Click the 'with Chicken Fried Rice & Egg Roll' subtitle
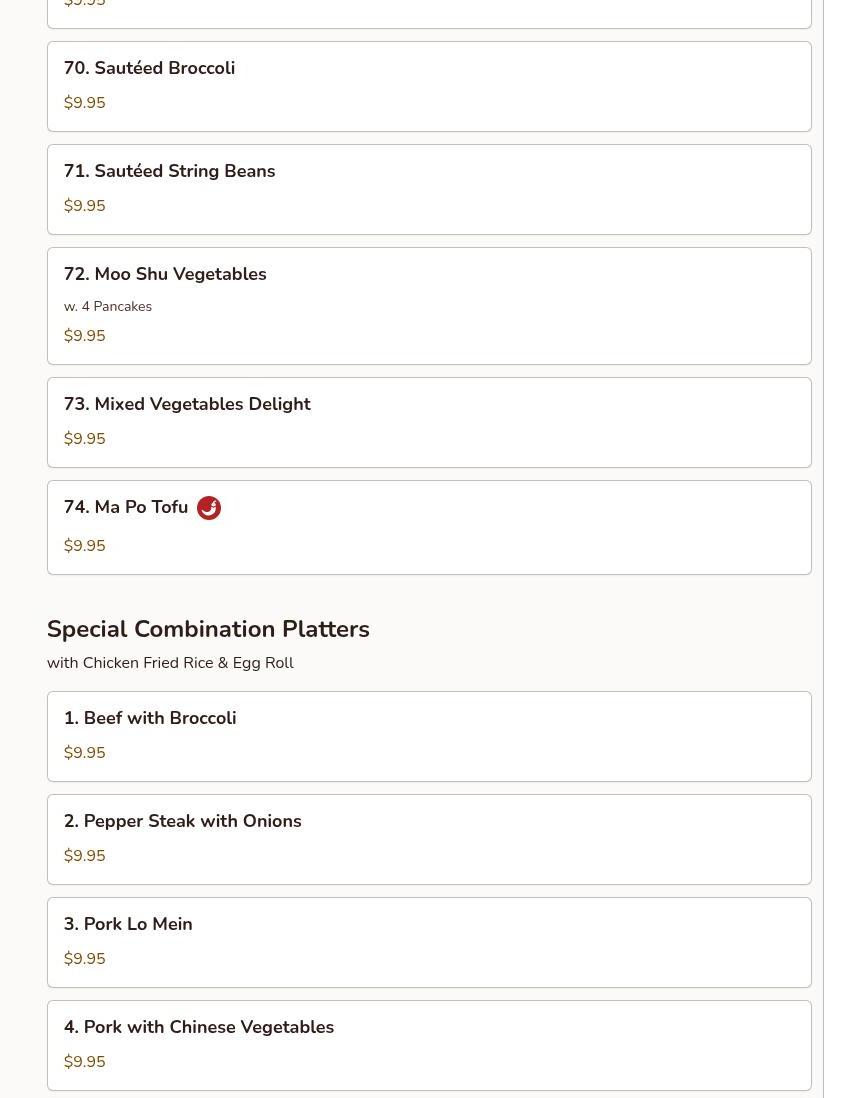This screenshot has width=844, height=1098. click(x=170, y=663)
